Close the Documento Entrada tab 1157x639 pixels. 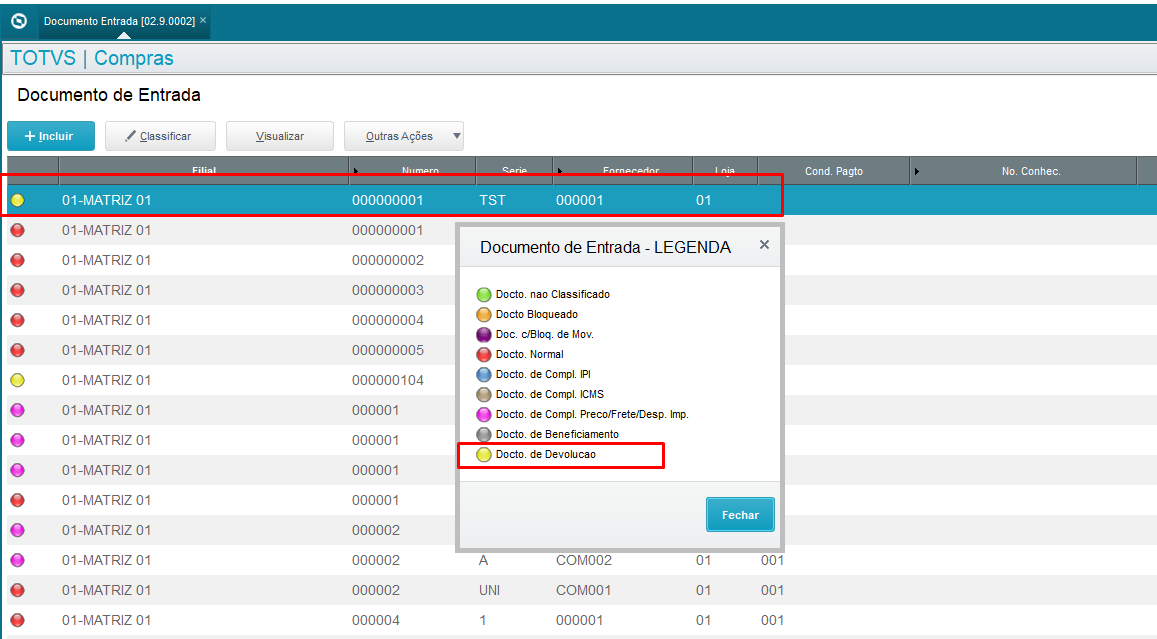coord(203,20)
